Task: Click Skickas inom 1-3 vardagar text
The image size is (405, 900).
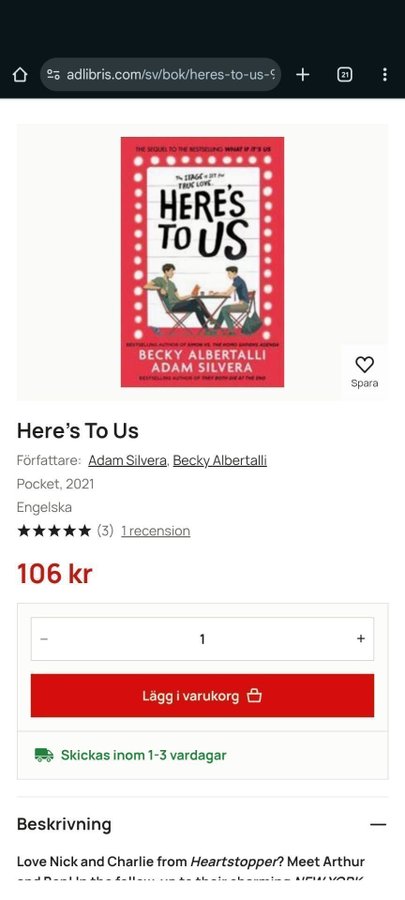Action: click(143, 755)
